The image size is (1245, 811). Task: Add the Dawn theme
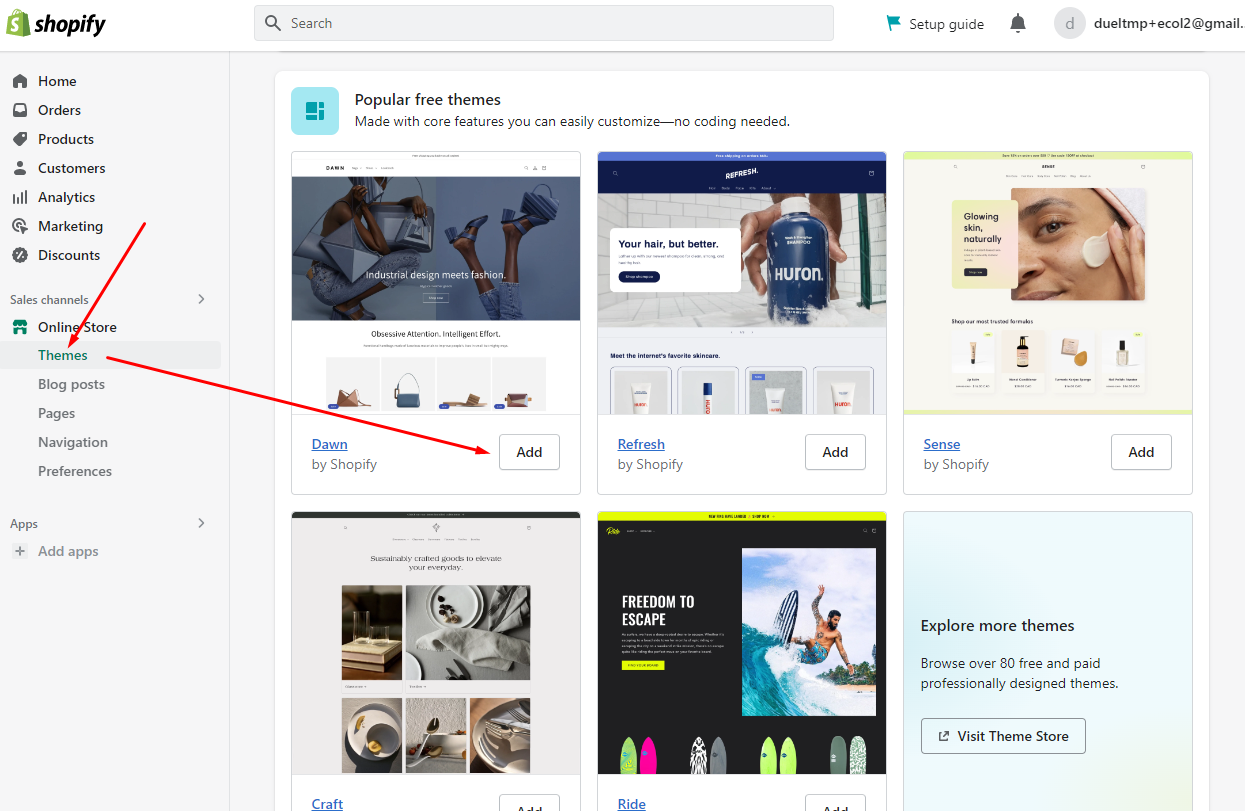coord(529,452)
